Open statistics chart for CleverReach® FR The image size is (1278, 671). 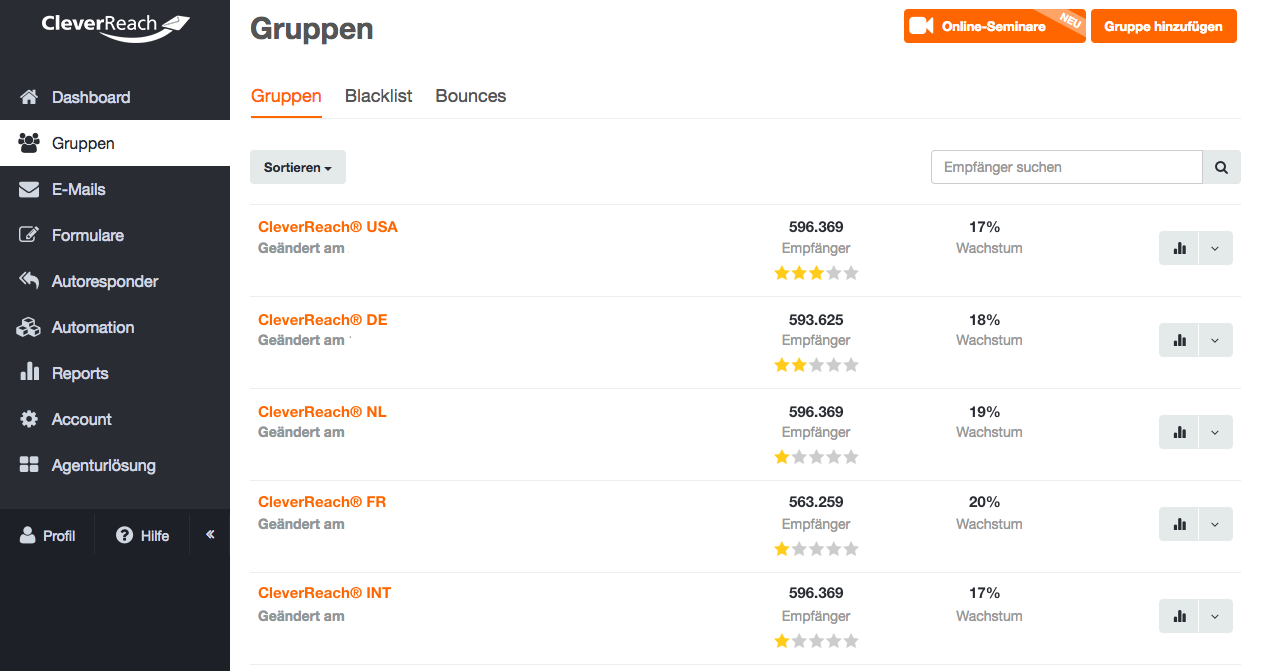(1178, 524)
